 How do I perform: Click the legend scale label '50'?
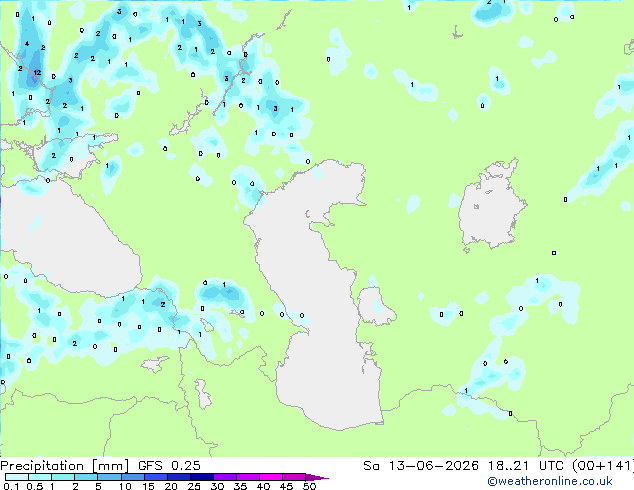tap(309, 486)
